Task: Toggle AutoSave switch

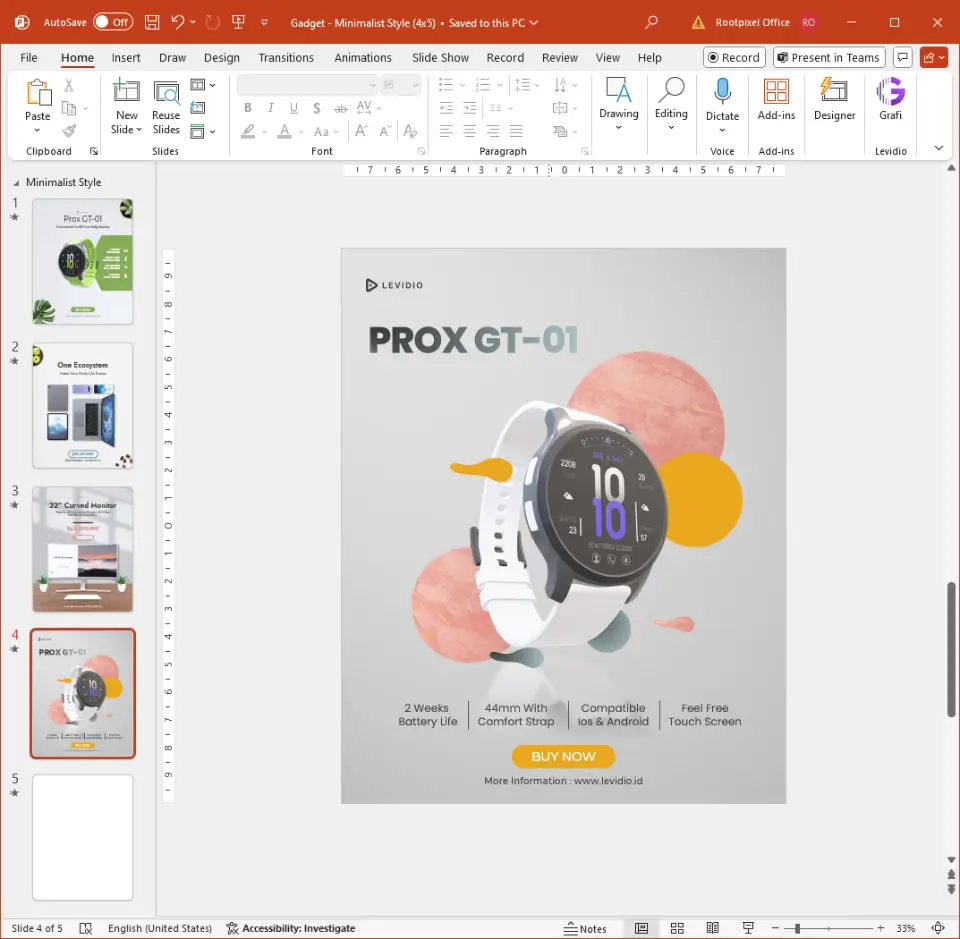Action: 113,22
